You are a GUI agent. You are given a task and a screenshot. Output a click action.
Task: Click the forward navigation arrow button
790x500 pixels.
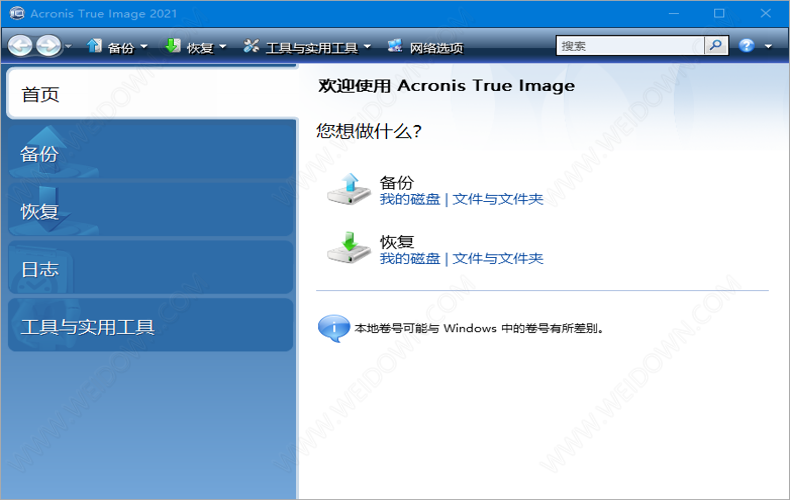(48, 46)
